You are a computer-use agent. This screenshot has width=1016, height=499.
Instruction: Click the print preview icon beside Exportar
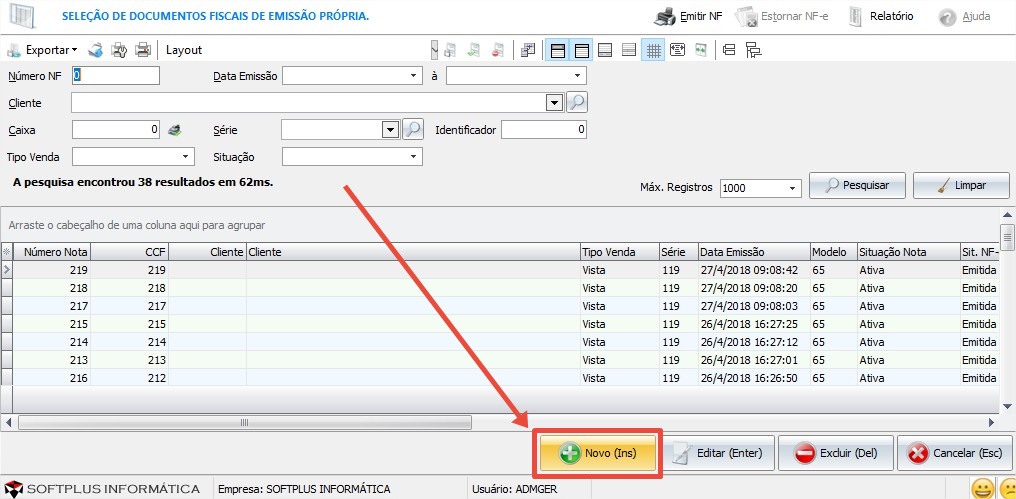(96, 50)
